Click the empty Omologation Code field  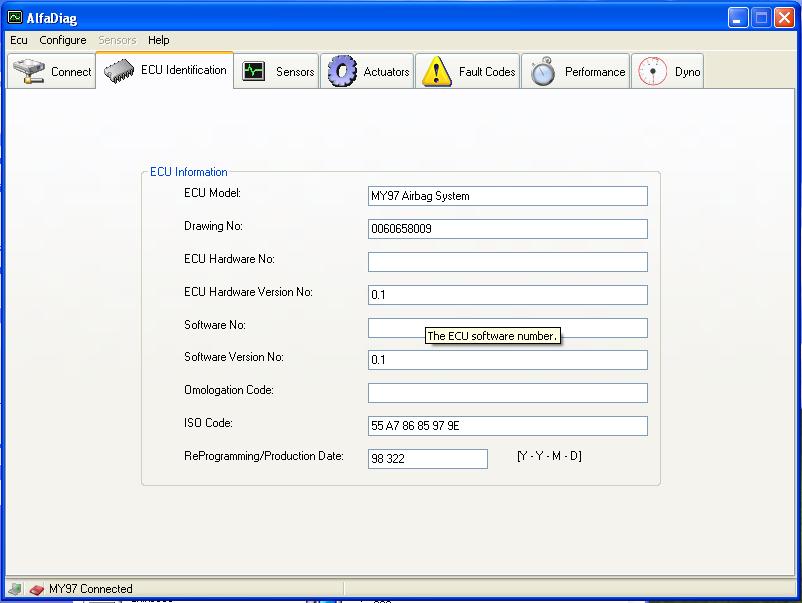coord(507,393)
